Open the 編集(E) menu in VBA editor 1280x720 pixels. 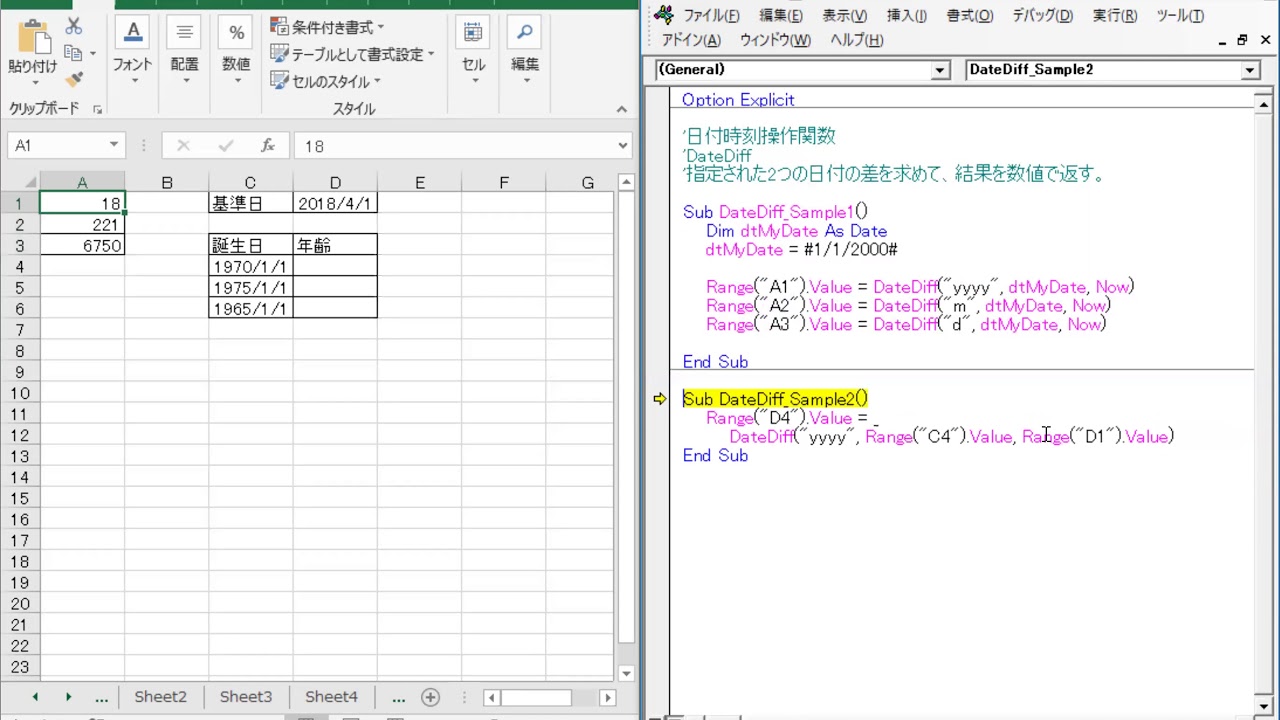[x=781, y=16]
